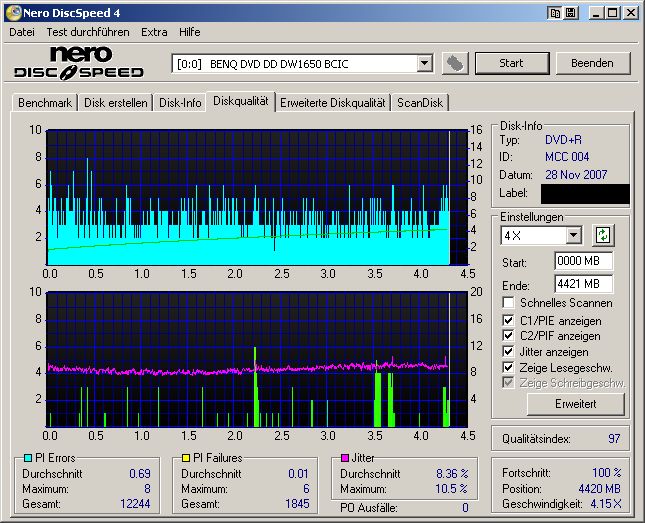Click the drive options icon beside Start
Image resolution: width=645 pixels, height=523 pixels.
(x=455, y=63)
